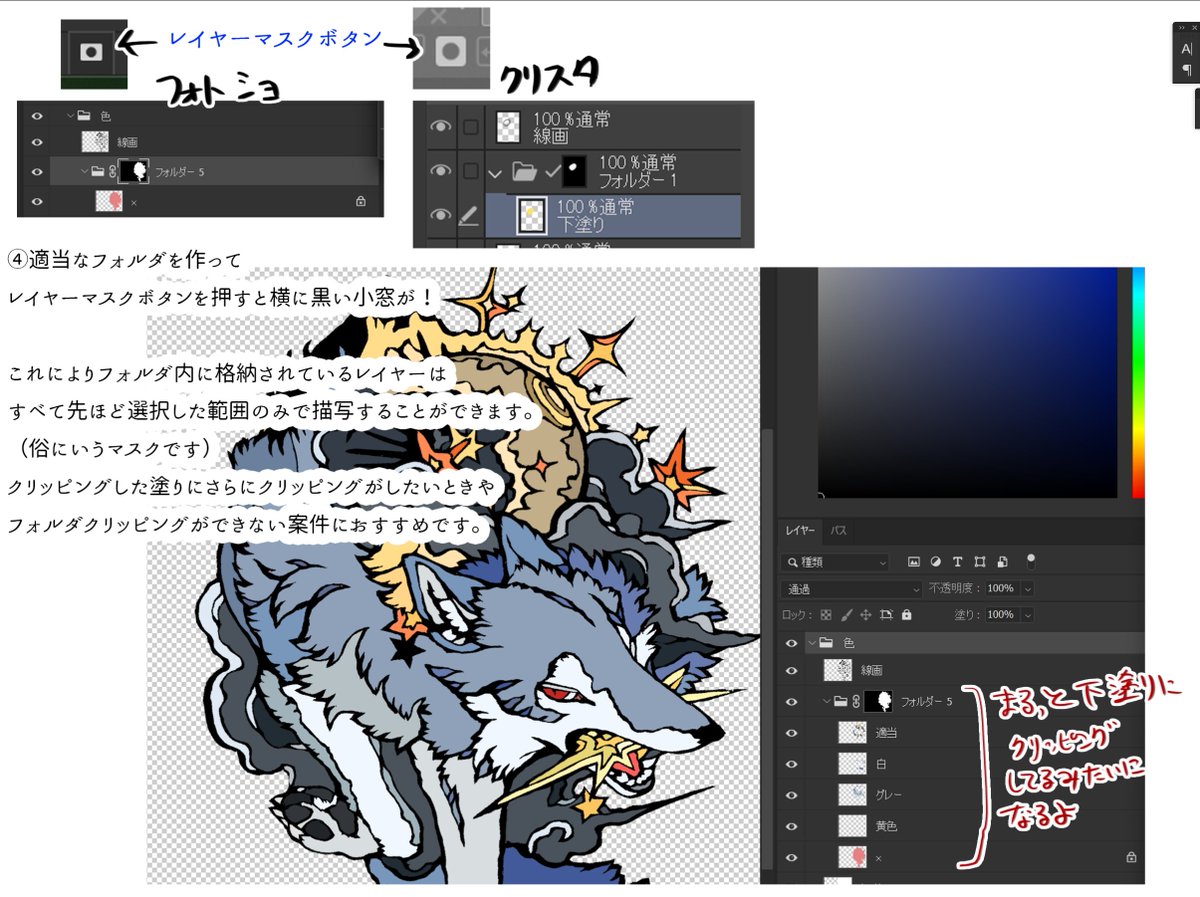Click the Clip Studio layer mask button icon
The width and height of the screenshot is (1200, 897).
tap(451, 50)
